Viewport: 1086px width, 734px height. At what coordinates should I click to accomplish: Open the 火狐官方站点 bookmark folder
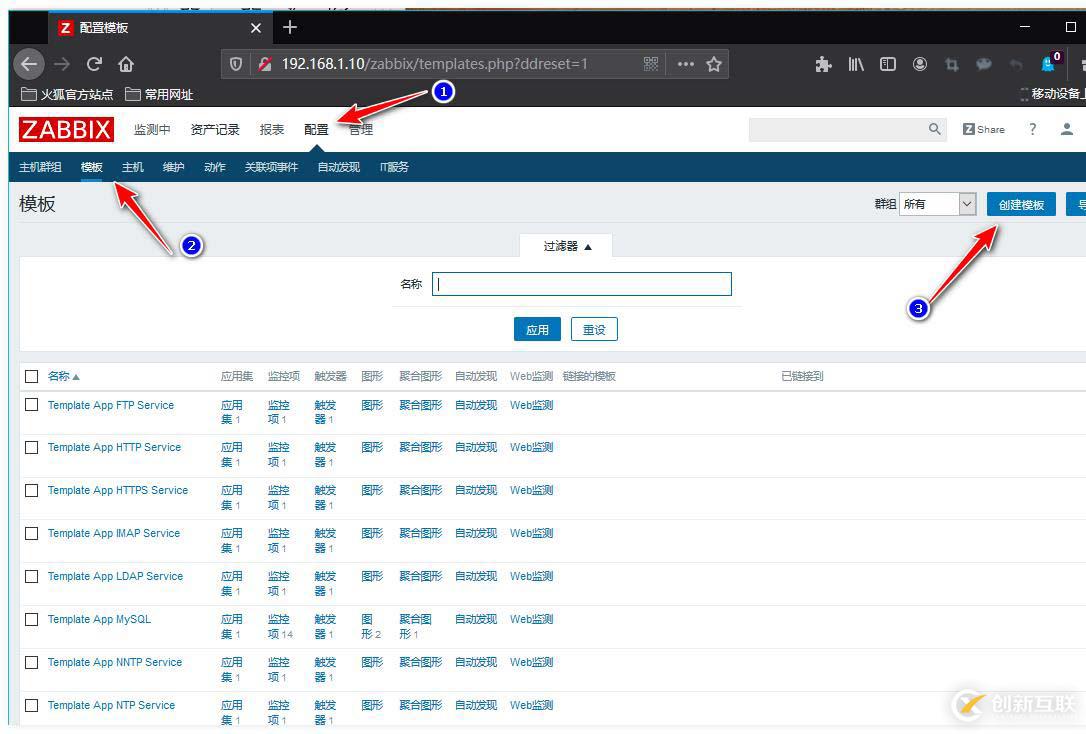point(67,94)
